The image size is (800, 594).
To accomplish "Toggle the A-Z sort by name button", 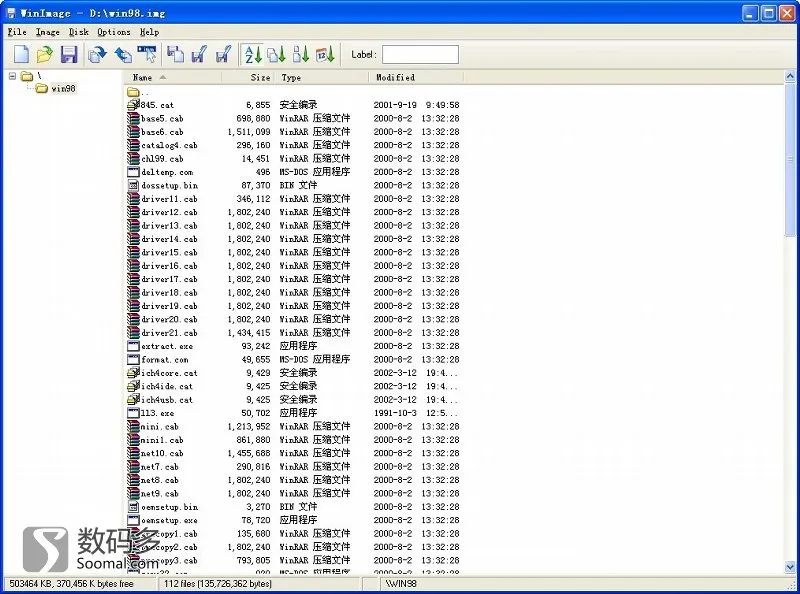I will pos(253,54).
